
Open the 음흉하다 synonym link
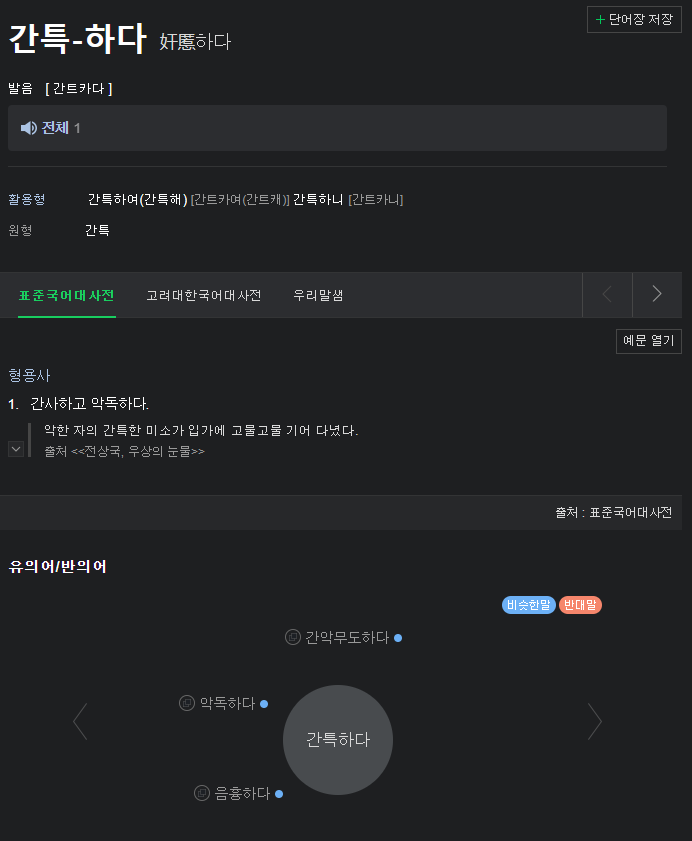point(242,793)
